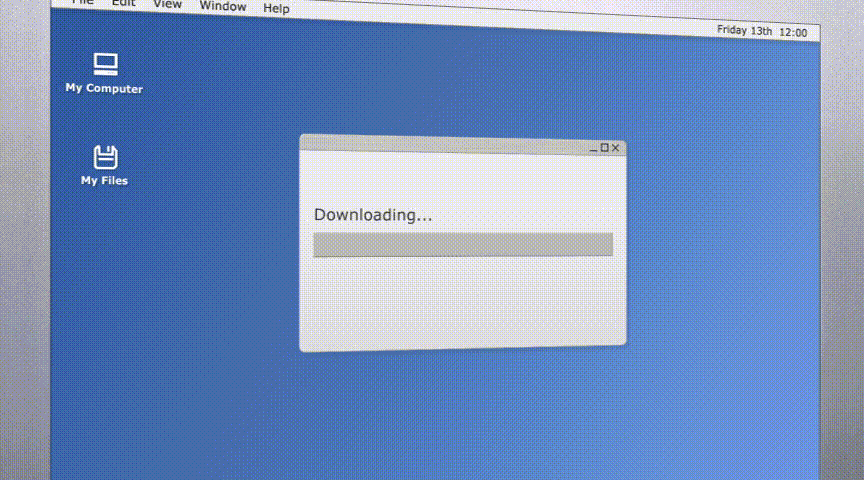Show the Help menu
Image resolution: width=864 pixels, height=480 pixels.
tap(276, 9)
